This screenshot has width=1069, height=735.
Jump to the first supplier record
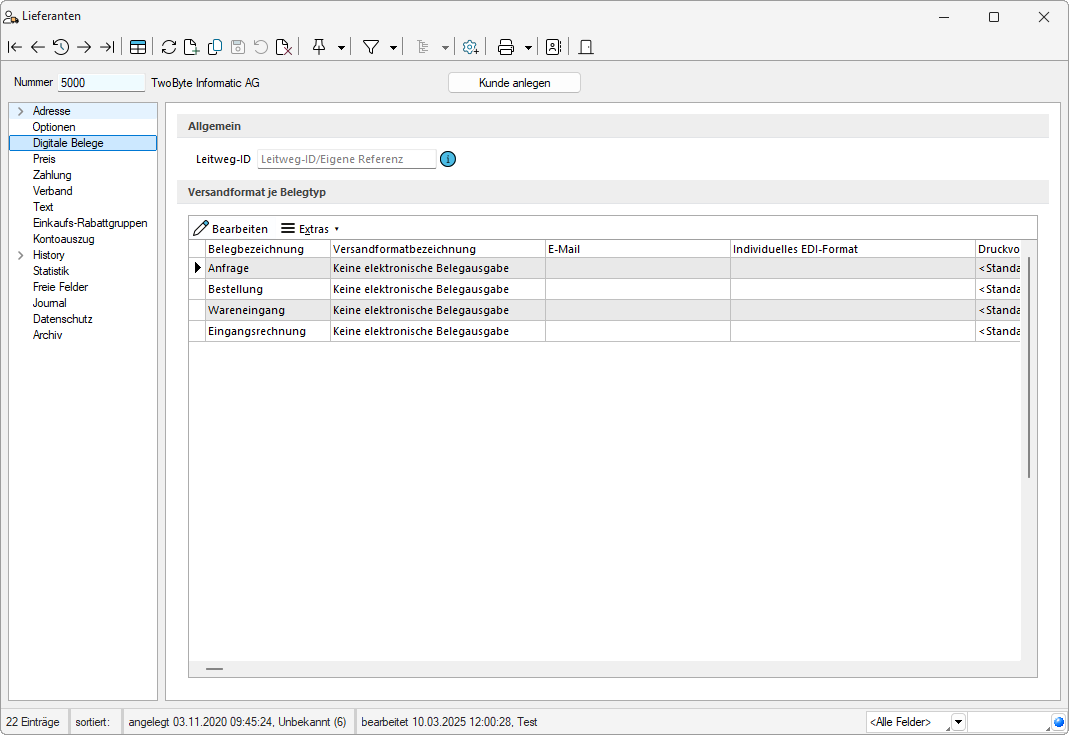point(15,47)
